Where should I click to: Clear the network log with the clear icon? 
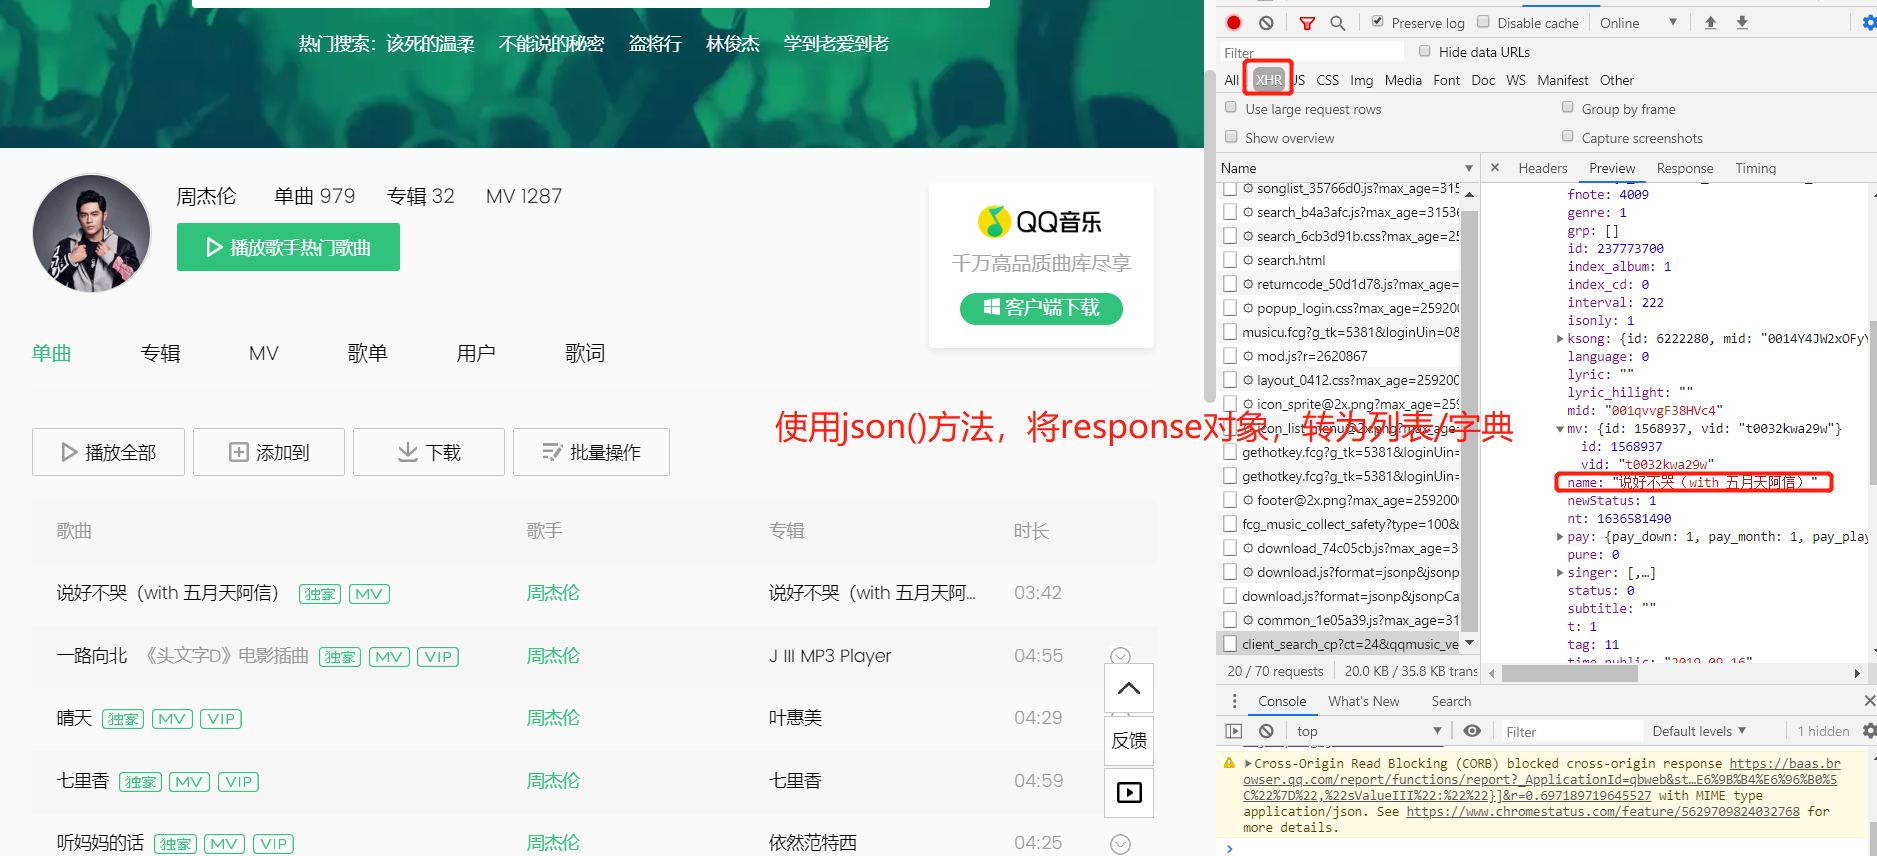click(1266, 23)
